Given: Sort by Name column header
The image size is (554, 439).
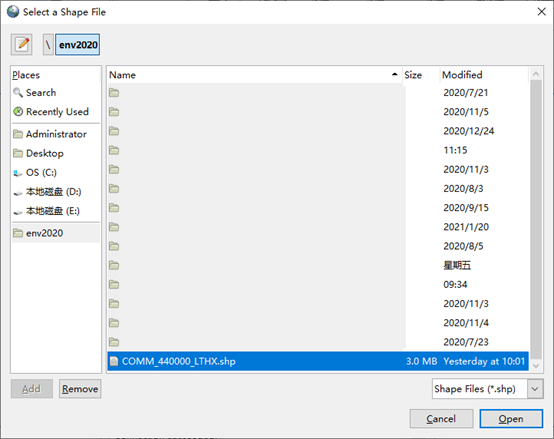Looking at the screenshot, I should coord(254,75).
